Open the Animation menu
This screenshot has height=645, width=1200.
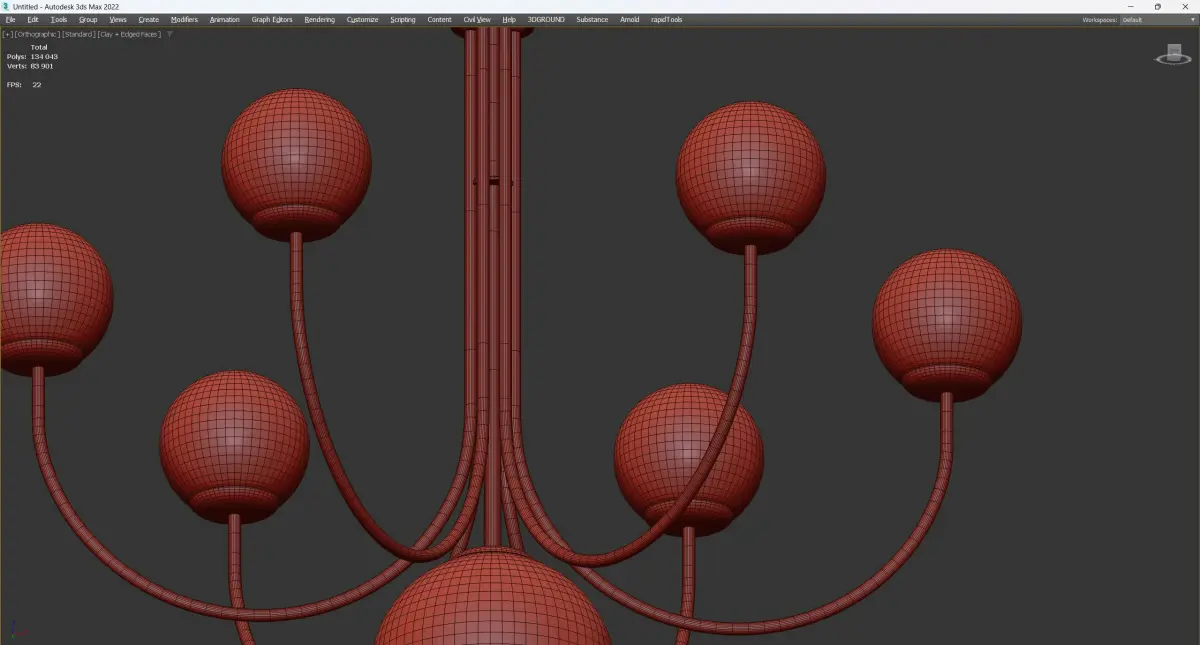224,19
